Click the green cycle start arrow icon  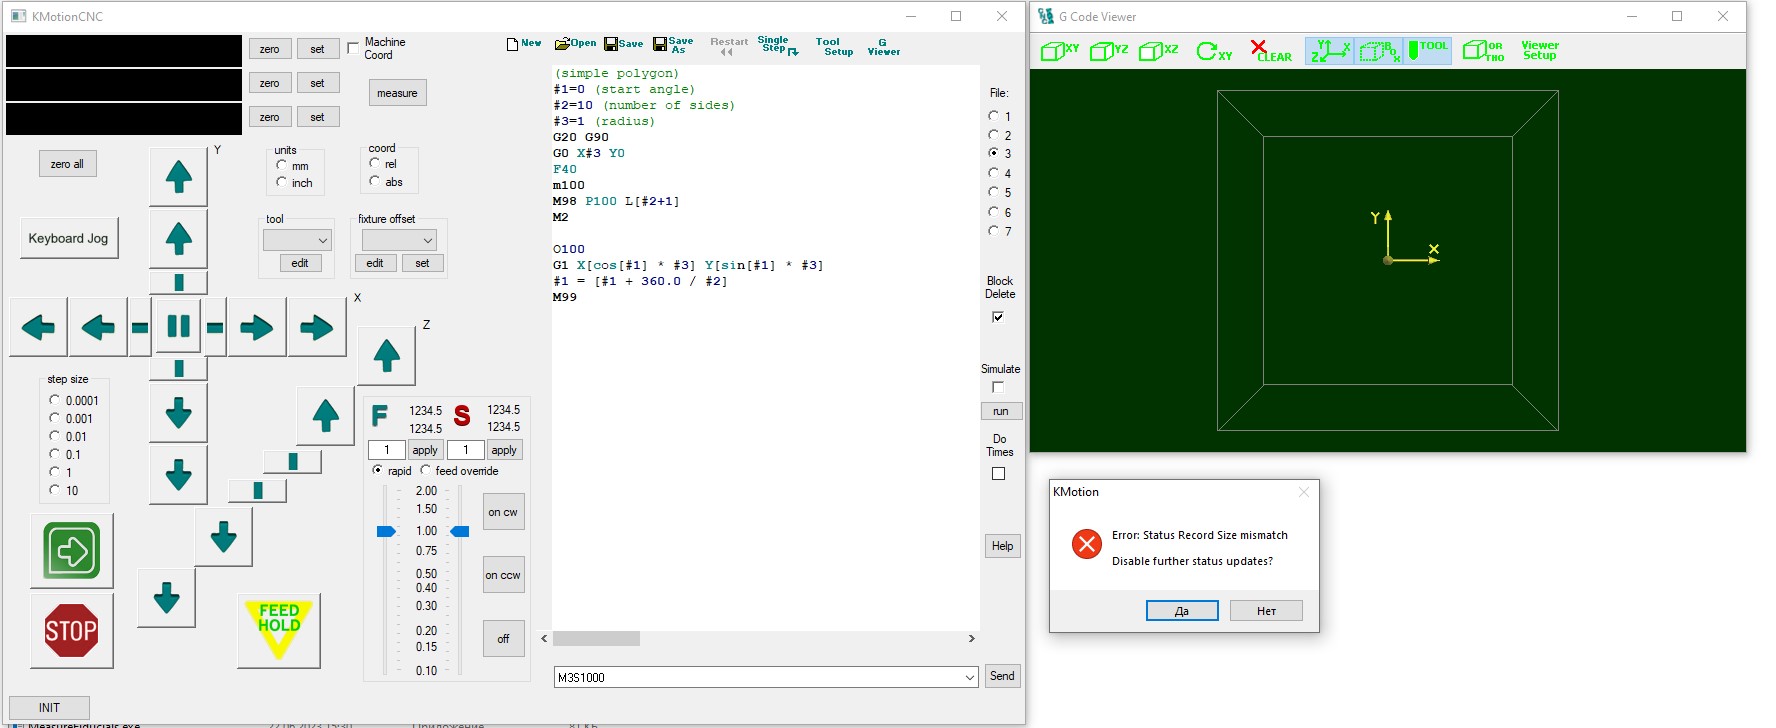tap(71, 550)
